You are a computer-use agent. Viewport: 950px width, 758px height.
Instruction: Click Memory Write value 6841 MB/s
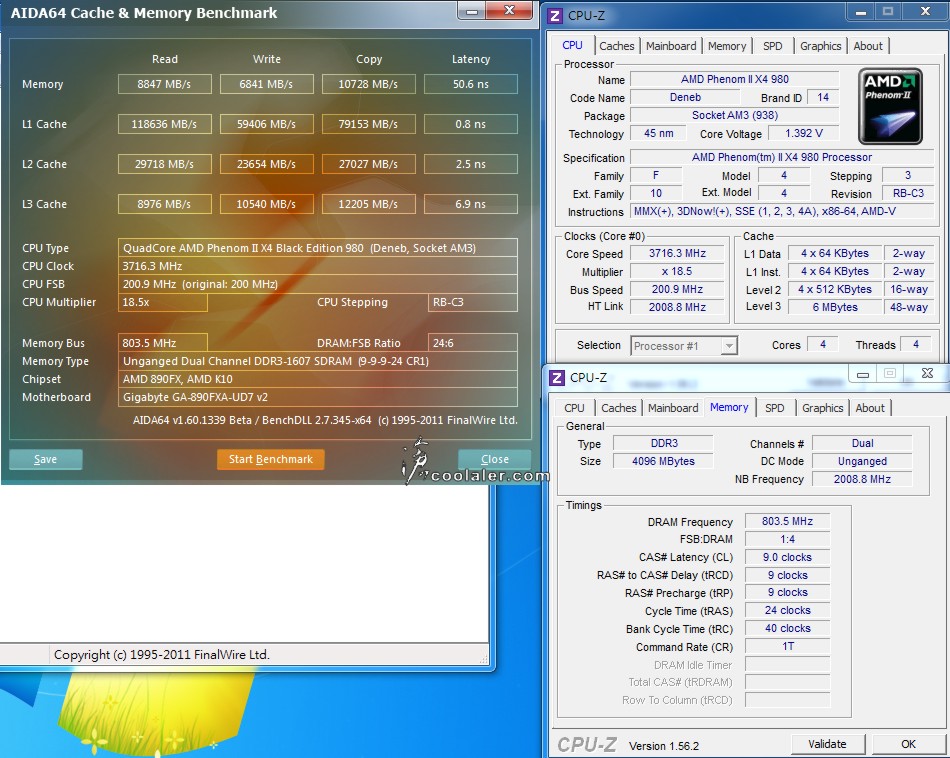266,84
